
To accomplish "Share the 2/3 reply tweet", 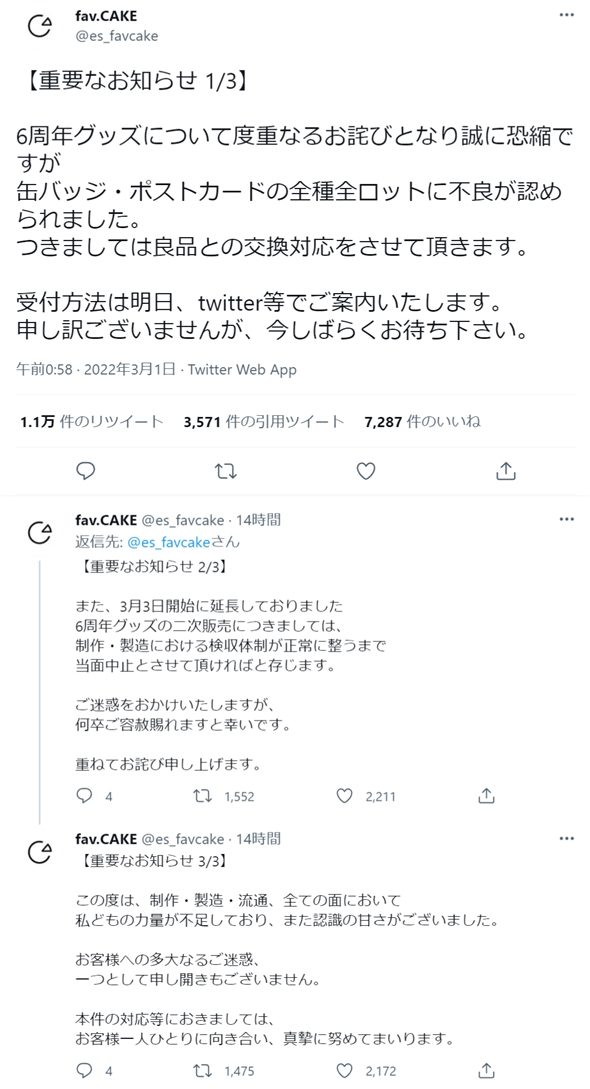I will 487,796.
